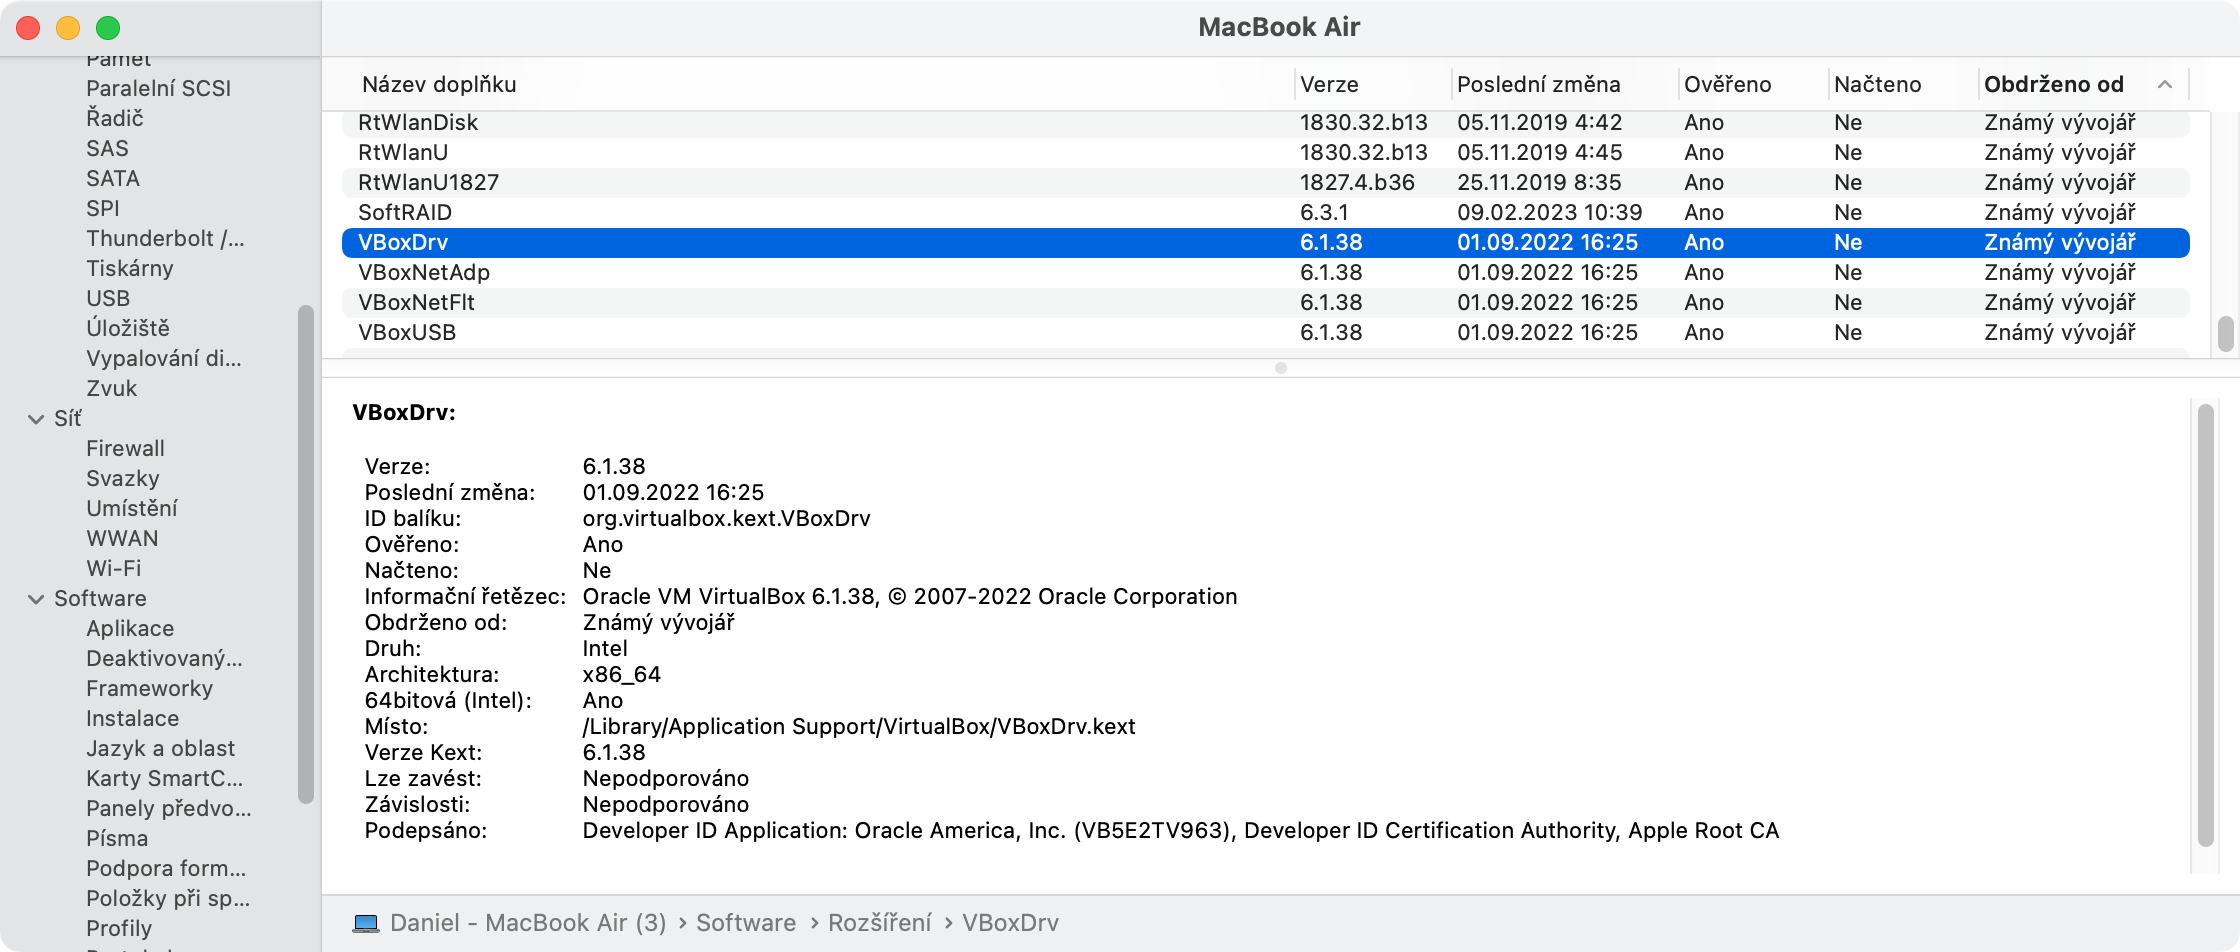The width and height of the screenshot is (2240, 952).
Task: Open Písma under Software
Action: (117, 839)
